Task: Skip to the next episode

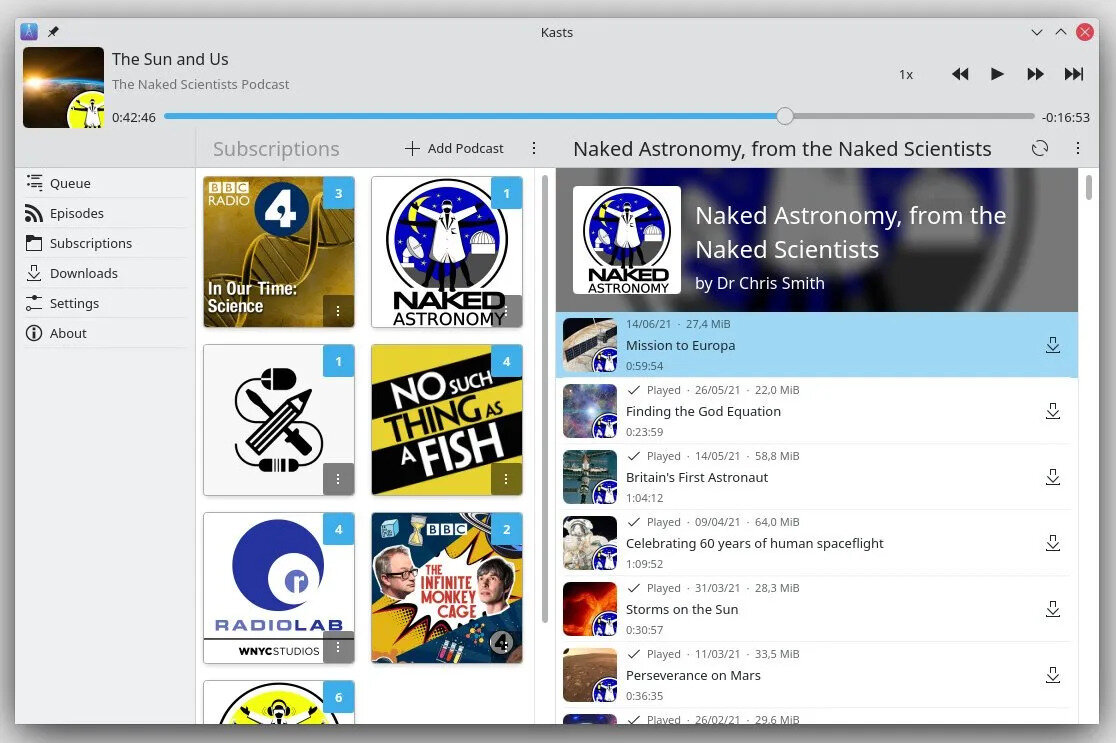Action: click(1073, 74)
